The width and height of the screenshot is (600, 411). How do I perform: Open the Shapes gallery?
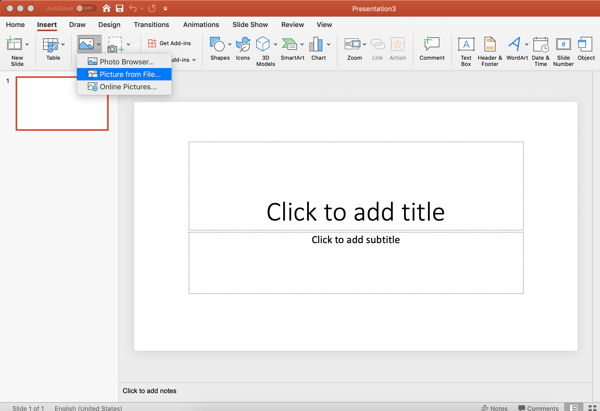(217, 44)
